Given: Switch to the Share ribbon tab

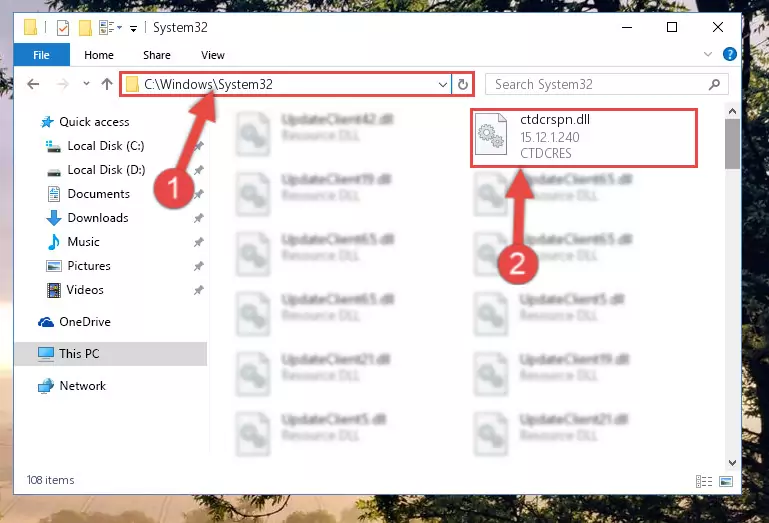Looking at the screenshot, I should coord(156,55).
